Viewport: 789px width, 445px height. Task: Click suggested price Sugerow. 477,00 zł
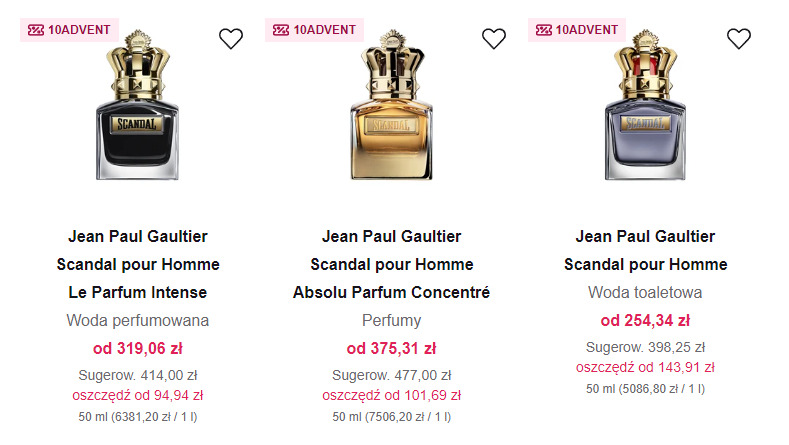point(391,376)
